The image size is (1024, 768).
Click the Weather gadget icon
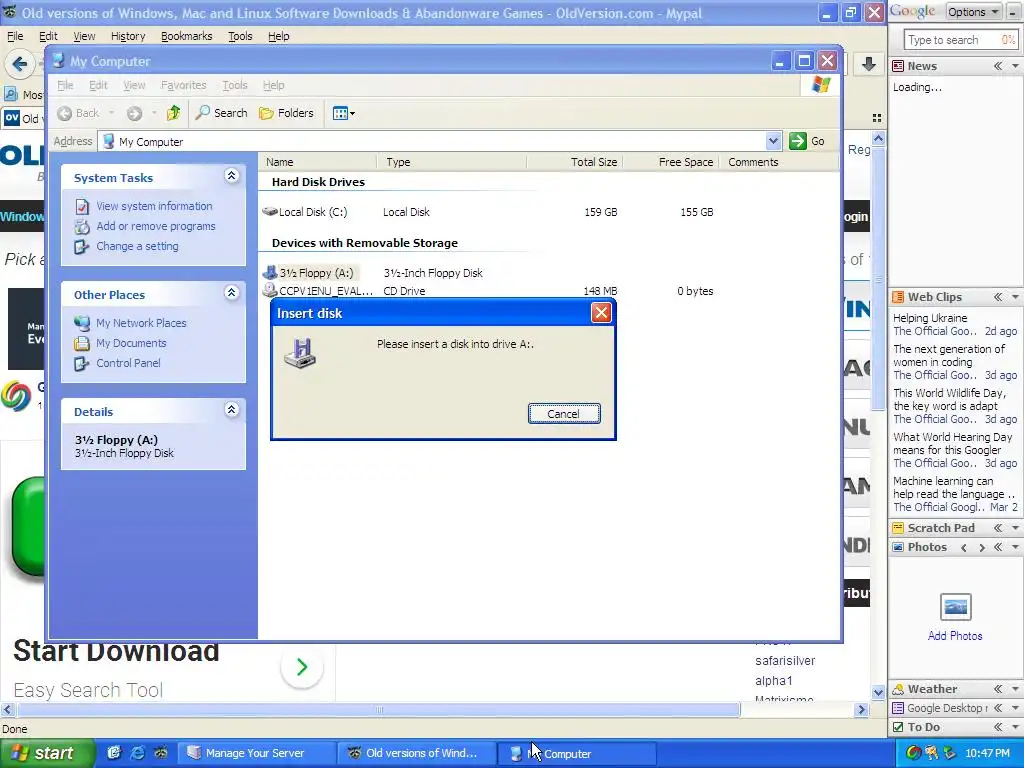(899, 689)
